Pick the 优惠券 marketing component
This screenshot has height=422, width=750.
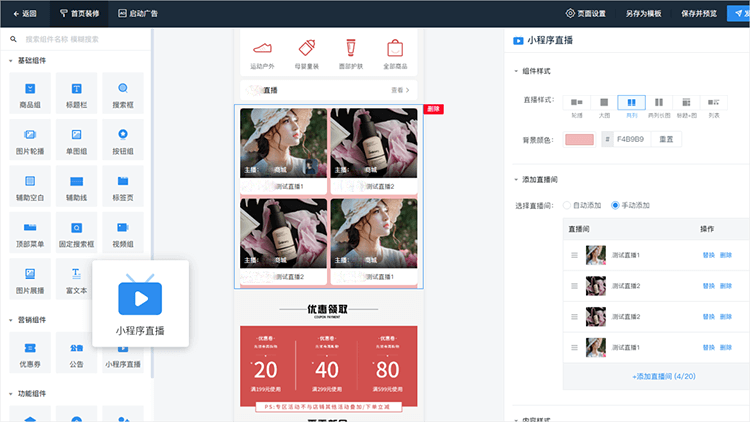(x=30, y=352)
